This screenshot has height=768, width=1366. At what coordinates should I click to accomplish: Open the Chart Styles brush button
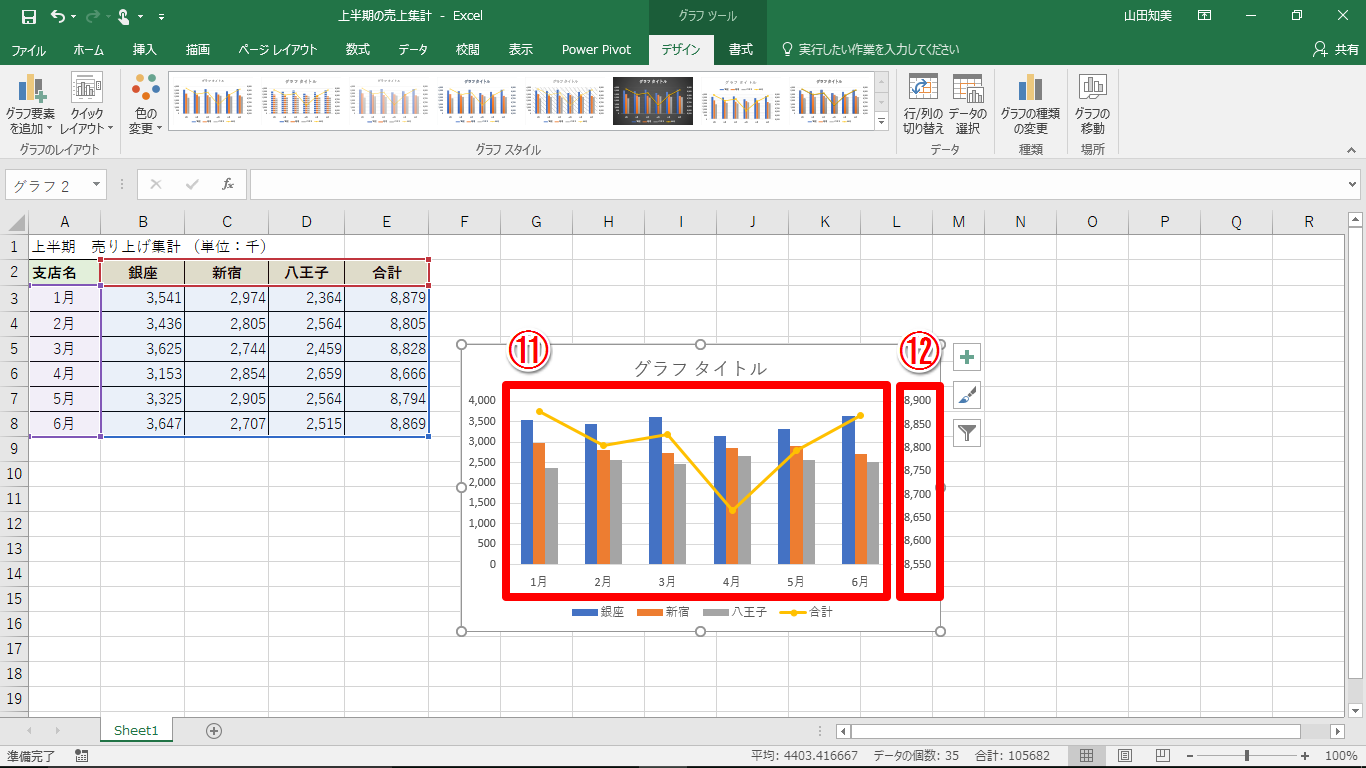[967, 395]
